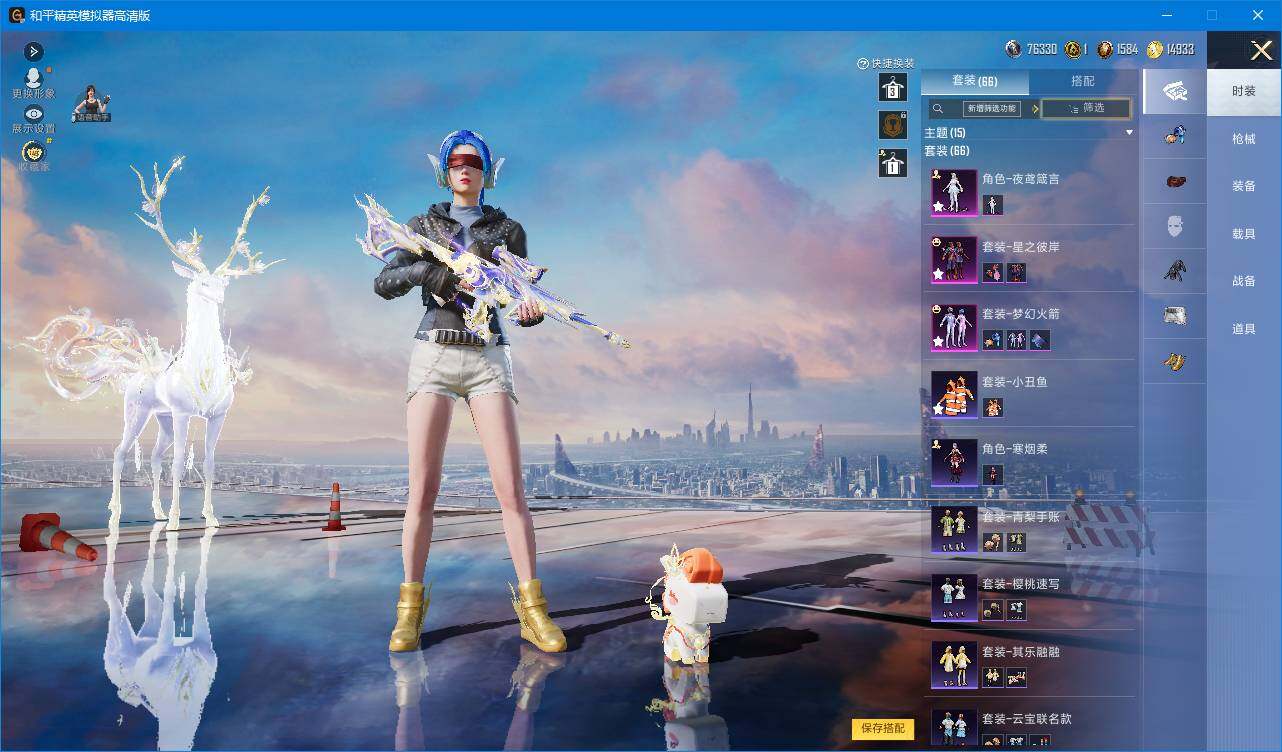The width and height of the screenshot is (1282, 752).
Task: Select the 套装-梦幻火箭 outfit thumbnail
Action: (x=954, y=327)
